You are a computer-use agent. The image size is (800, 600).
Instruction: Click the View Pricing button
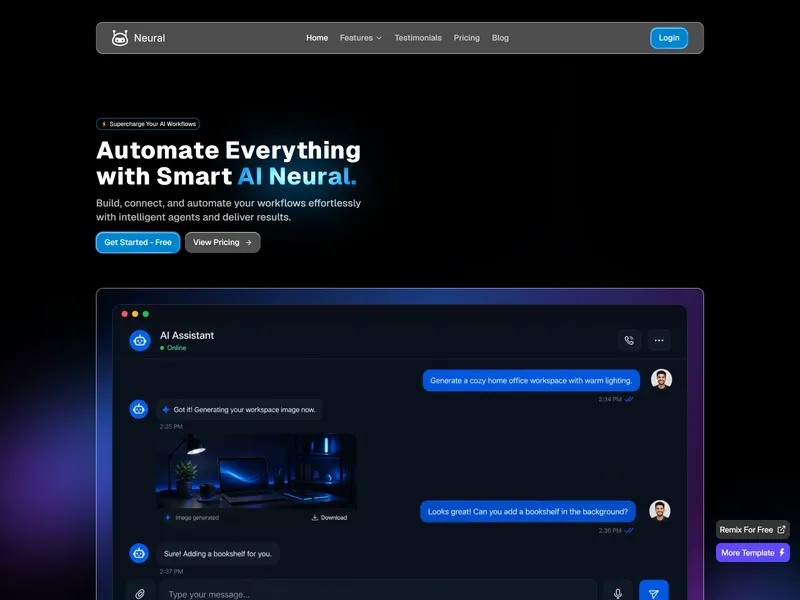[222, 242]
